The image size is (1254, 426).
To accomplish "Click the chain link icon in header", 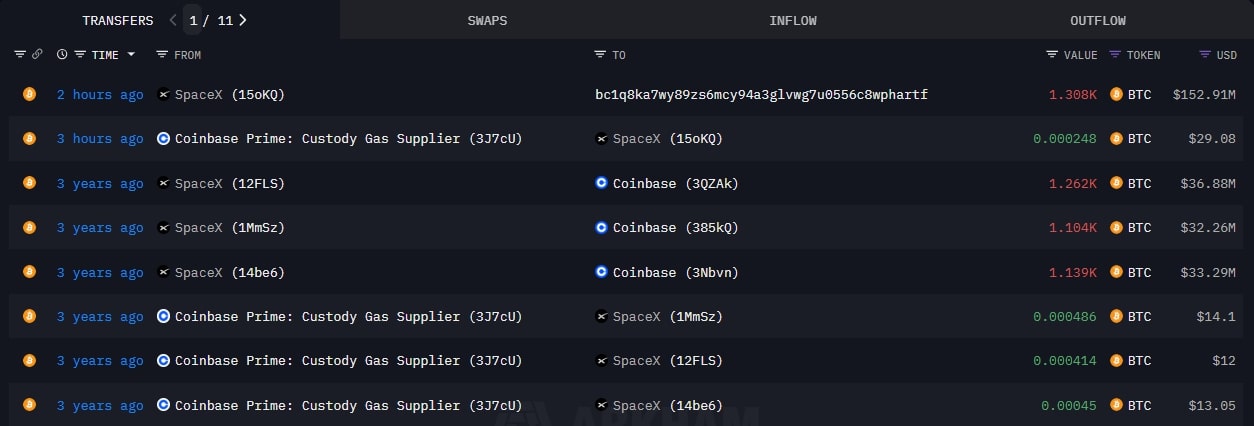I will coord(38,55).
